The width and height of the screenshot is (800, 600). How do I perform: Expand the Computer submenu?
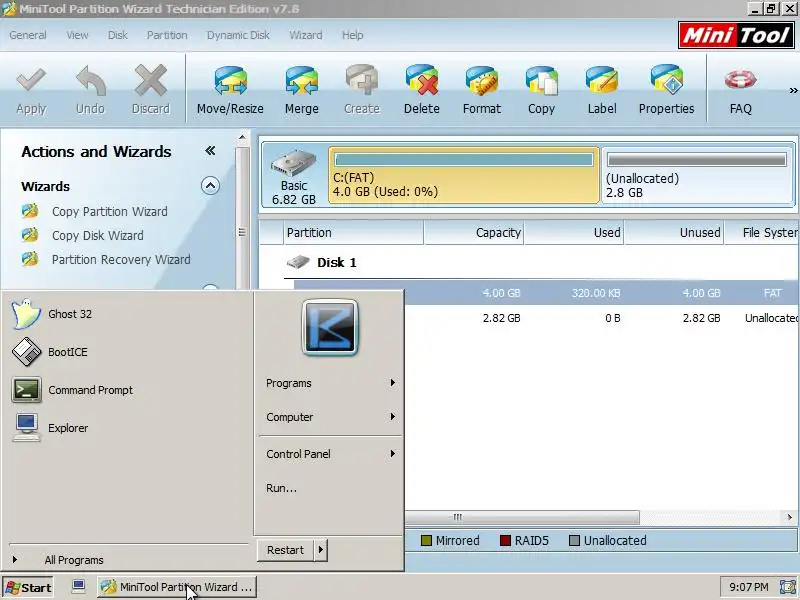[330, 417]
